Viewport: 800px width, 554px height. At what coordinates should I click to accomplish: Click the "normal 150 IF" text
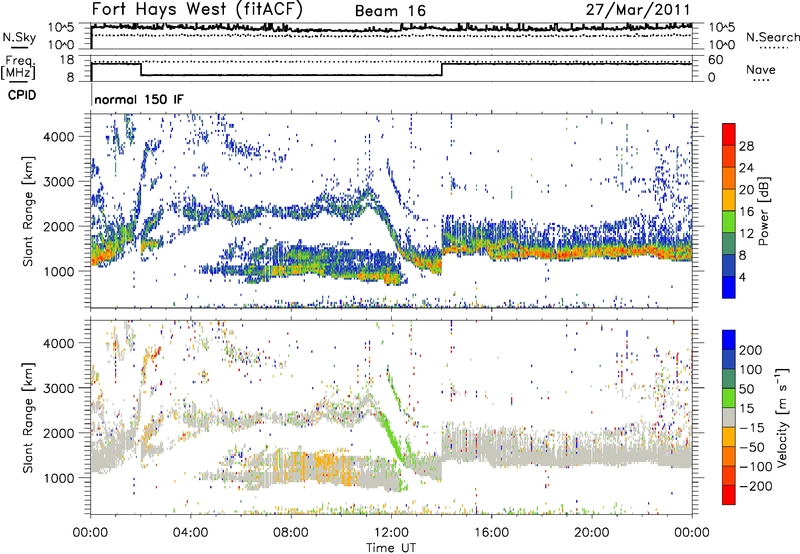[x=139, y=99]
